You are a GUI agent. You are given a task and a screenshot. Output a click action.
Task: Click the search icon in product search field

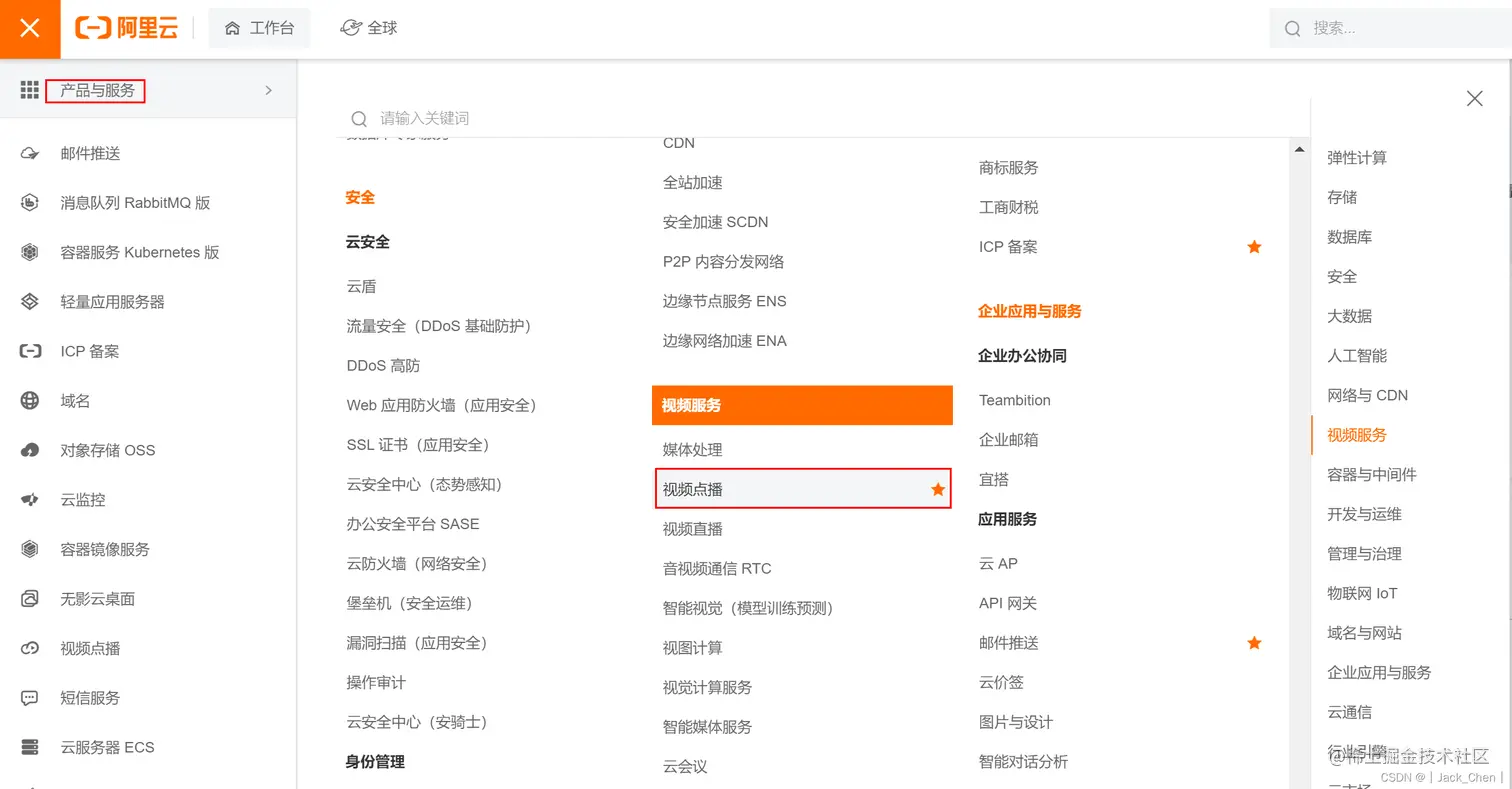pyautogui.click(x=358, y=118)
